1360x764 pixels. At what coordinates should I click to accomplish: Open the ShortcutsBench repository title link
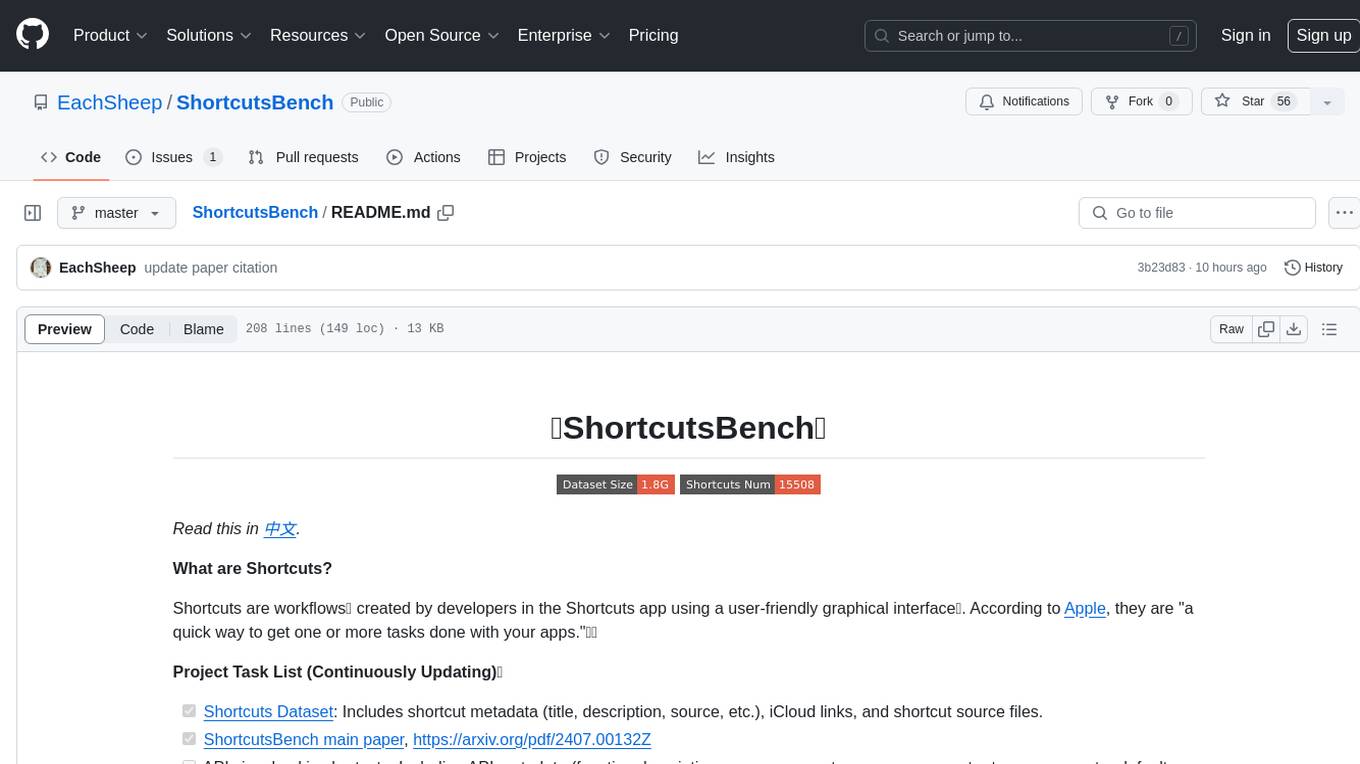(255, 102)
